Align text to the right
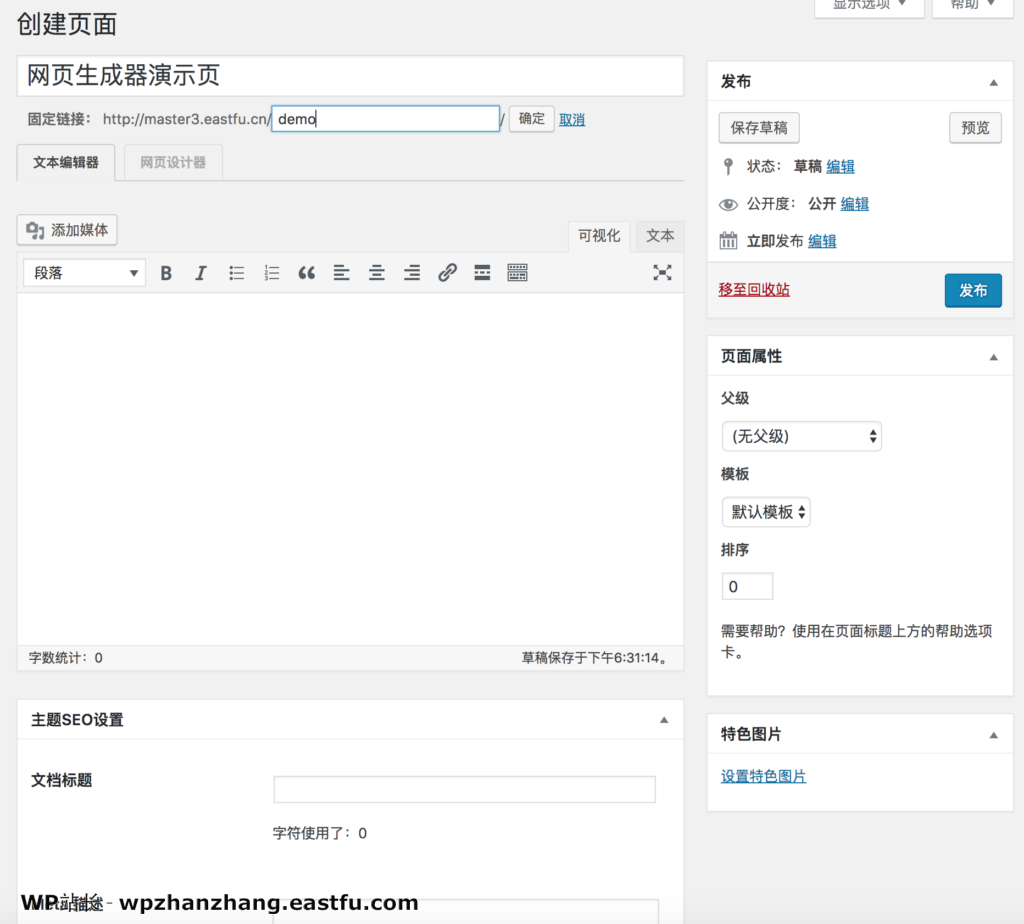This screenshot has height=924, width=1024. [411, 272]
